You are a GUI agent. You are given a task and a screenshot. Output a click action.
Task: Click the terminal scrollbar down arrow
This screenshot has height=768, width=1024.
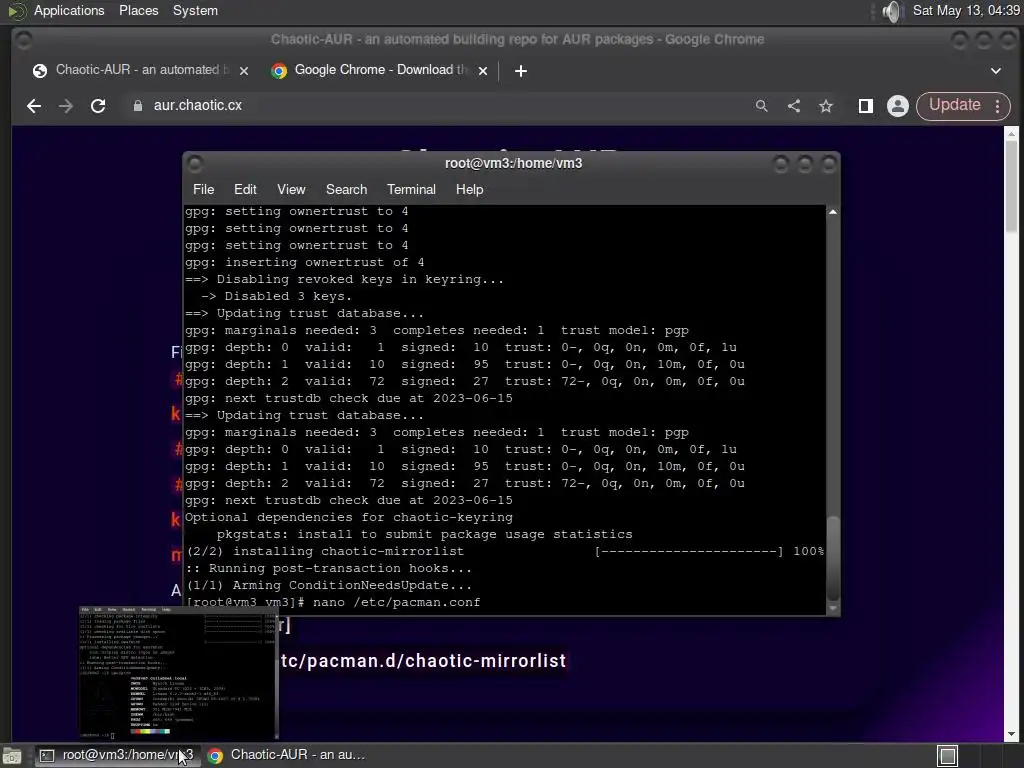click(833, 608)
